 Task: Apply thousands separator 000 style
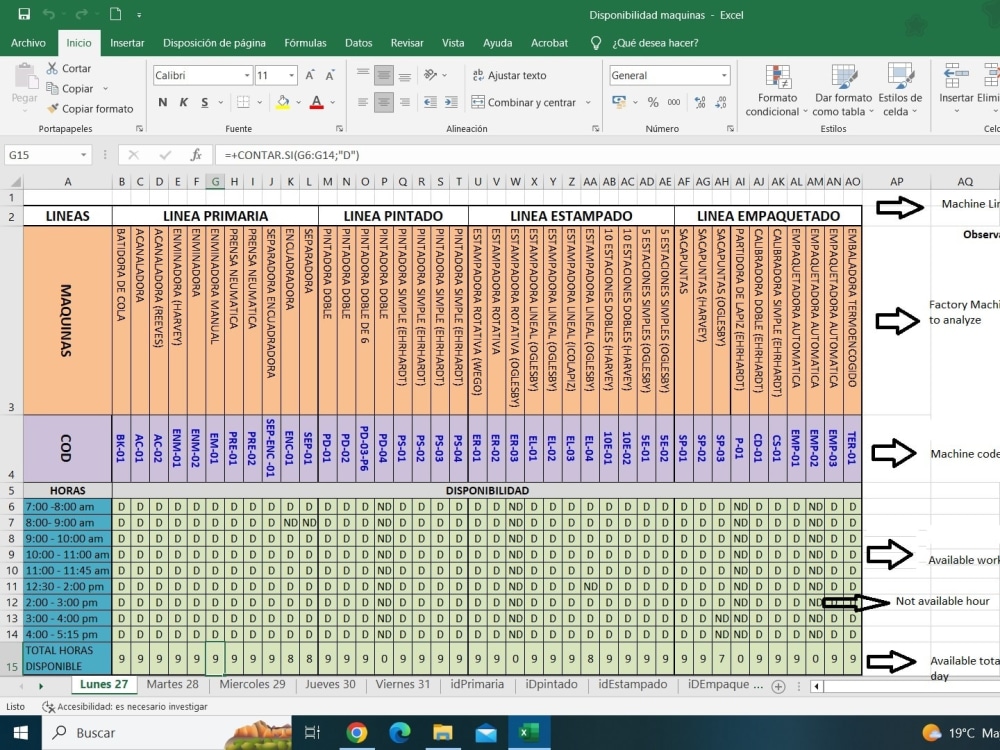pos(673,102)
